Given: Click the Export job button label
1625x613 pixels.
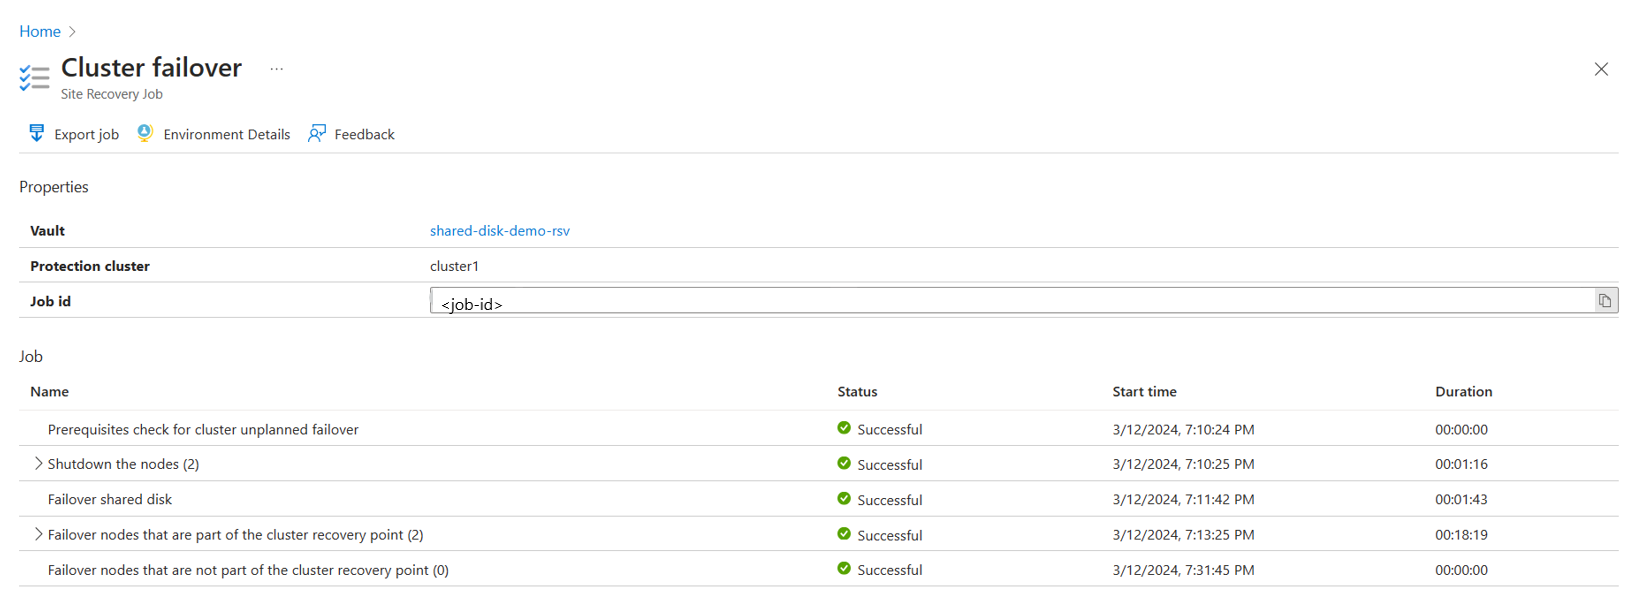Looking at the screenshot, I should tap(86, 135).
